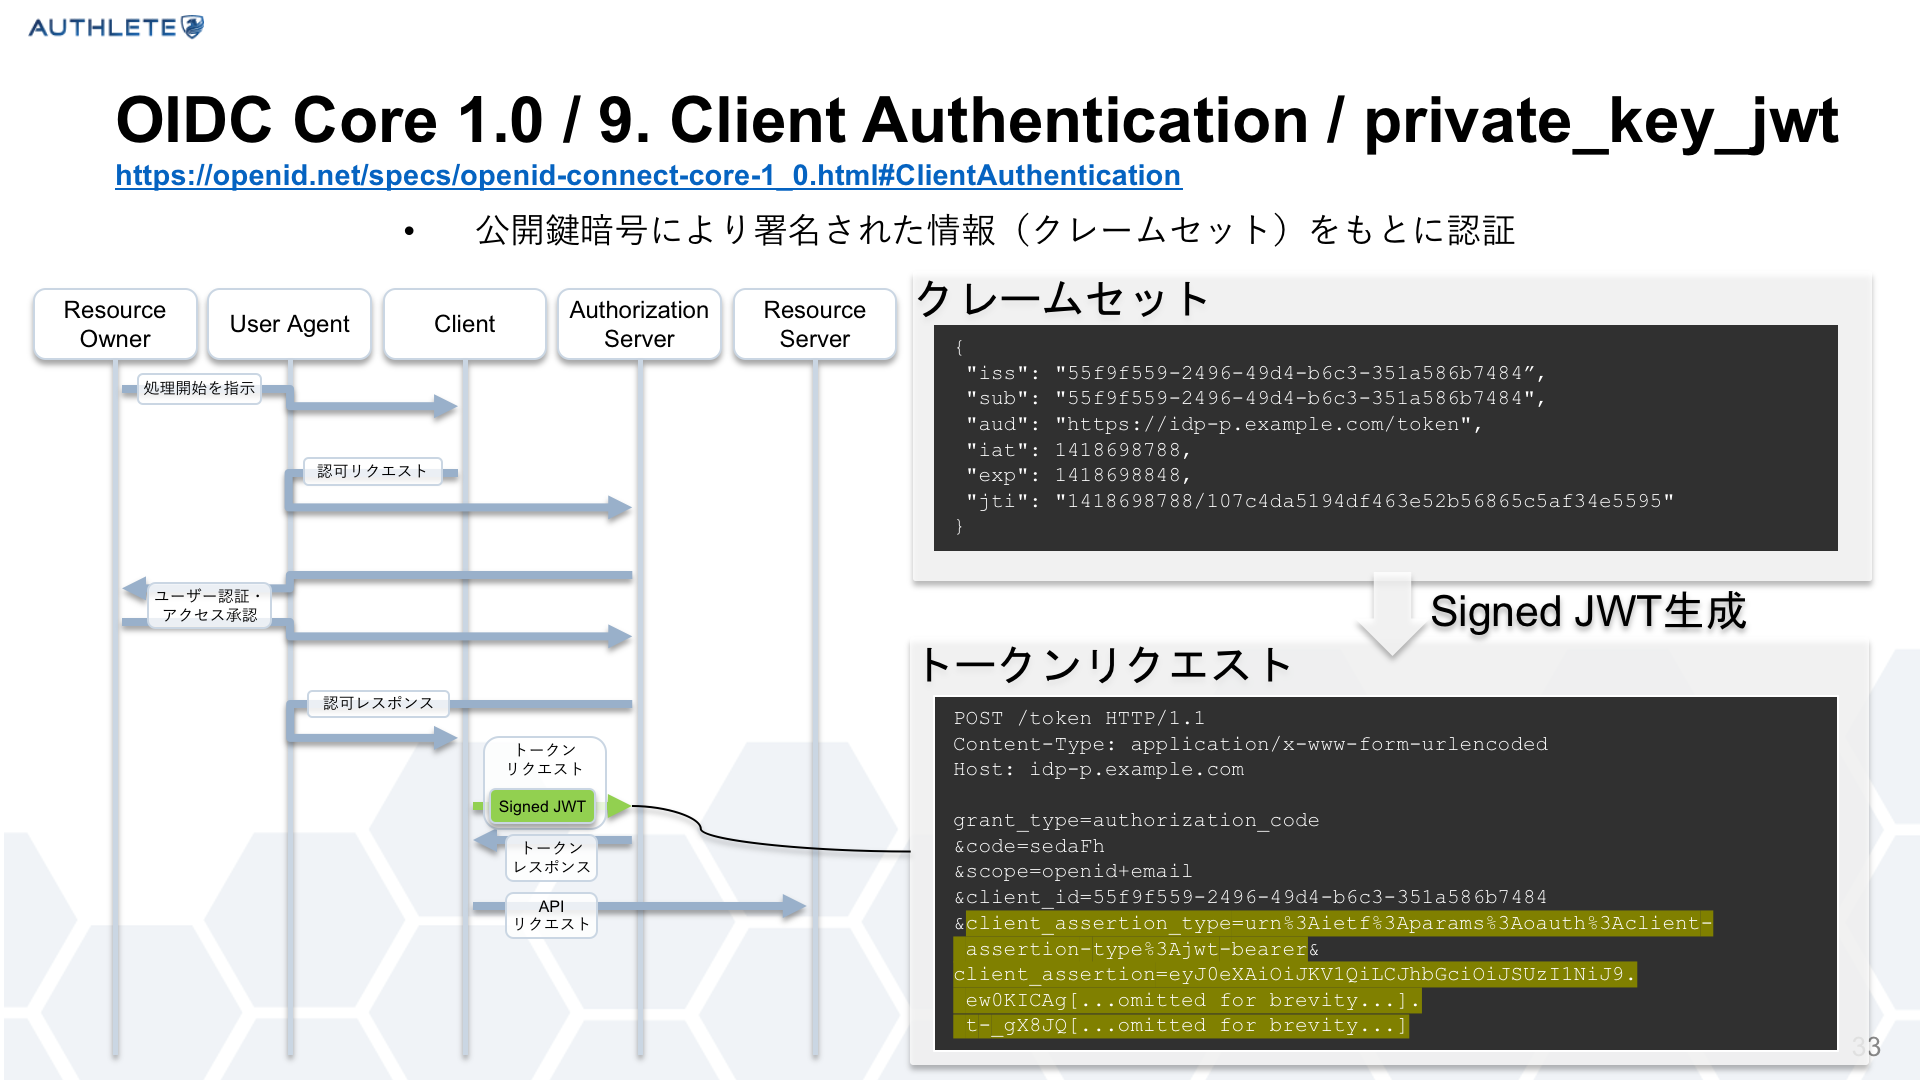Open the openid-connect-core ClientAuthentication link

click(x=648, y=176)
